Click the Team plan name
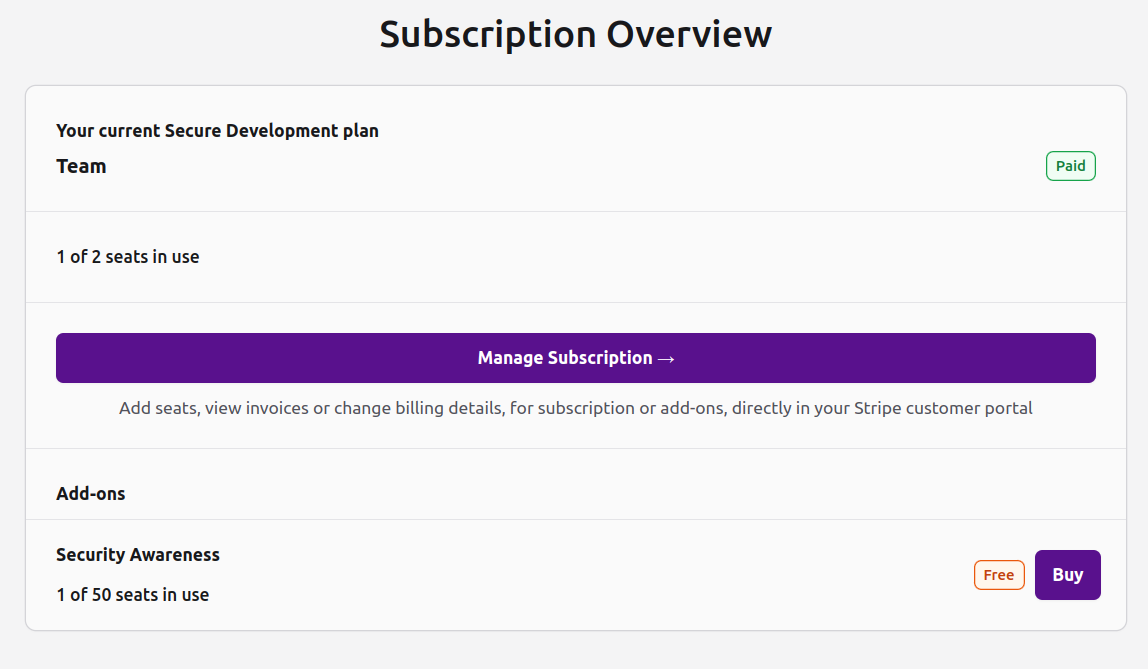The image size is (1148, 669). tap(81, 166)
